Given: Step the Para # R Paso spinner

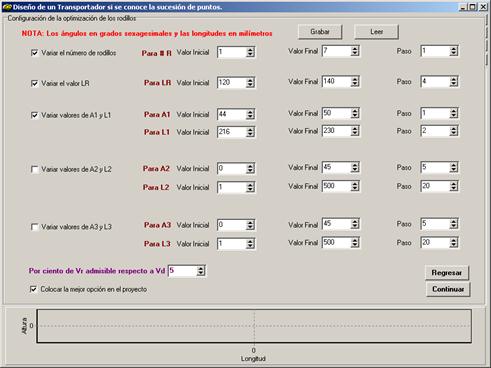Looking at the screenshot, I should tap(454, 51).
